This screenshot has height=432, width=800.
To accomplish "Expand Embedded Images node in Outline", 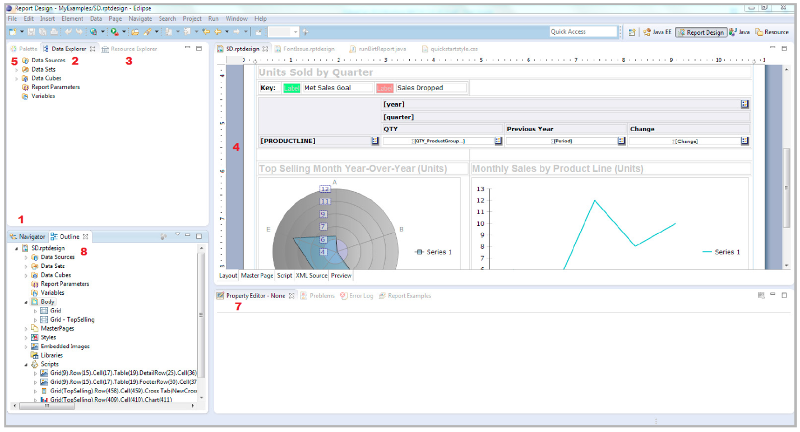I will click(26, 346).
